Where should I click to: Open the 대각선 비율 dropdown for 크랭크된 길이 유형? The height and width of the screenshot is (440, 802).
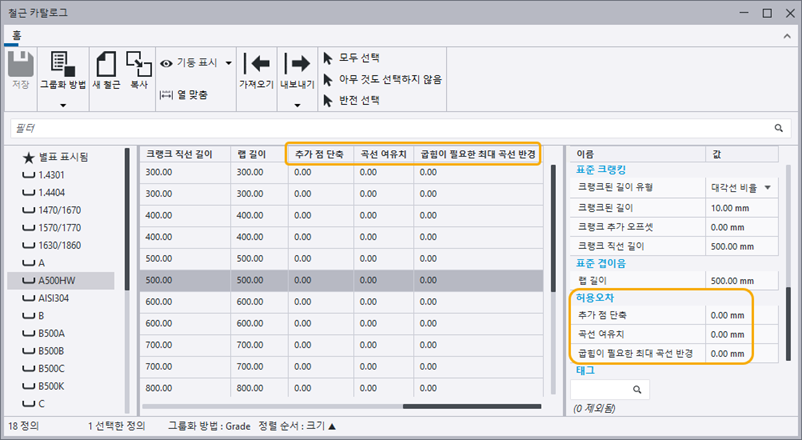pos(768,187)
